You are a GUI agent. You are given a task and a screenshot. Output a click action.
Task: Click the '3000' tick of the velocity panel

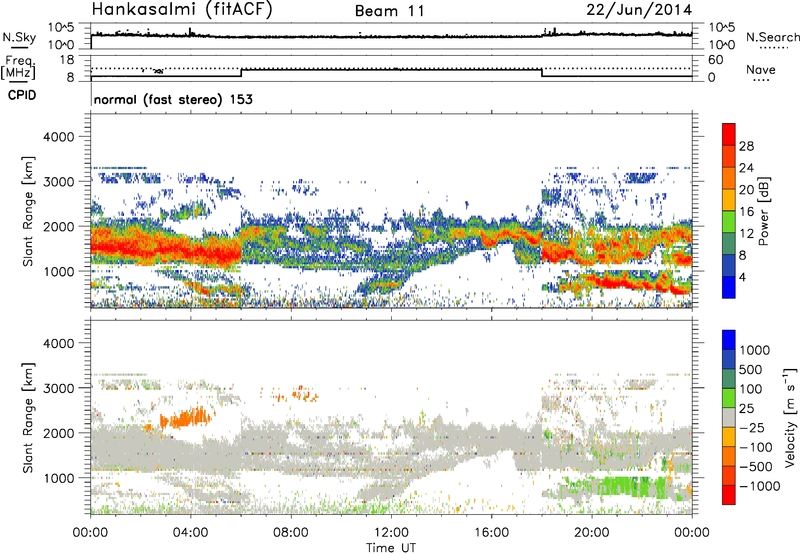[x=58, y=388]
